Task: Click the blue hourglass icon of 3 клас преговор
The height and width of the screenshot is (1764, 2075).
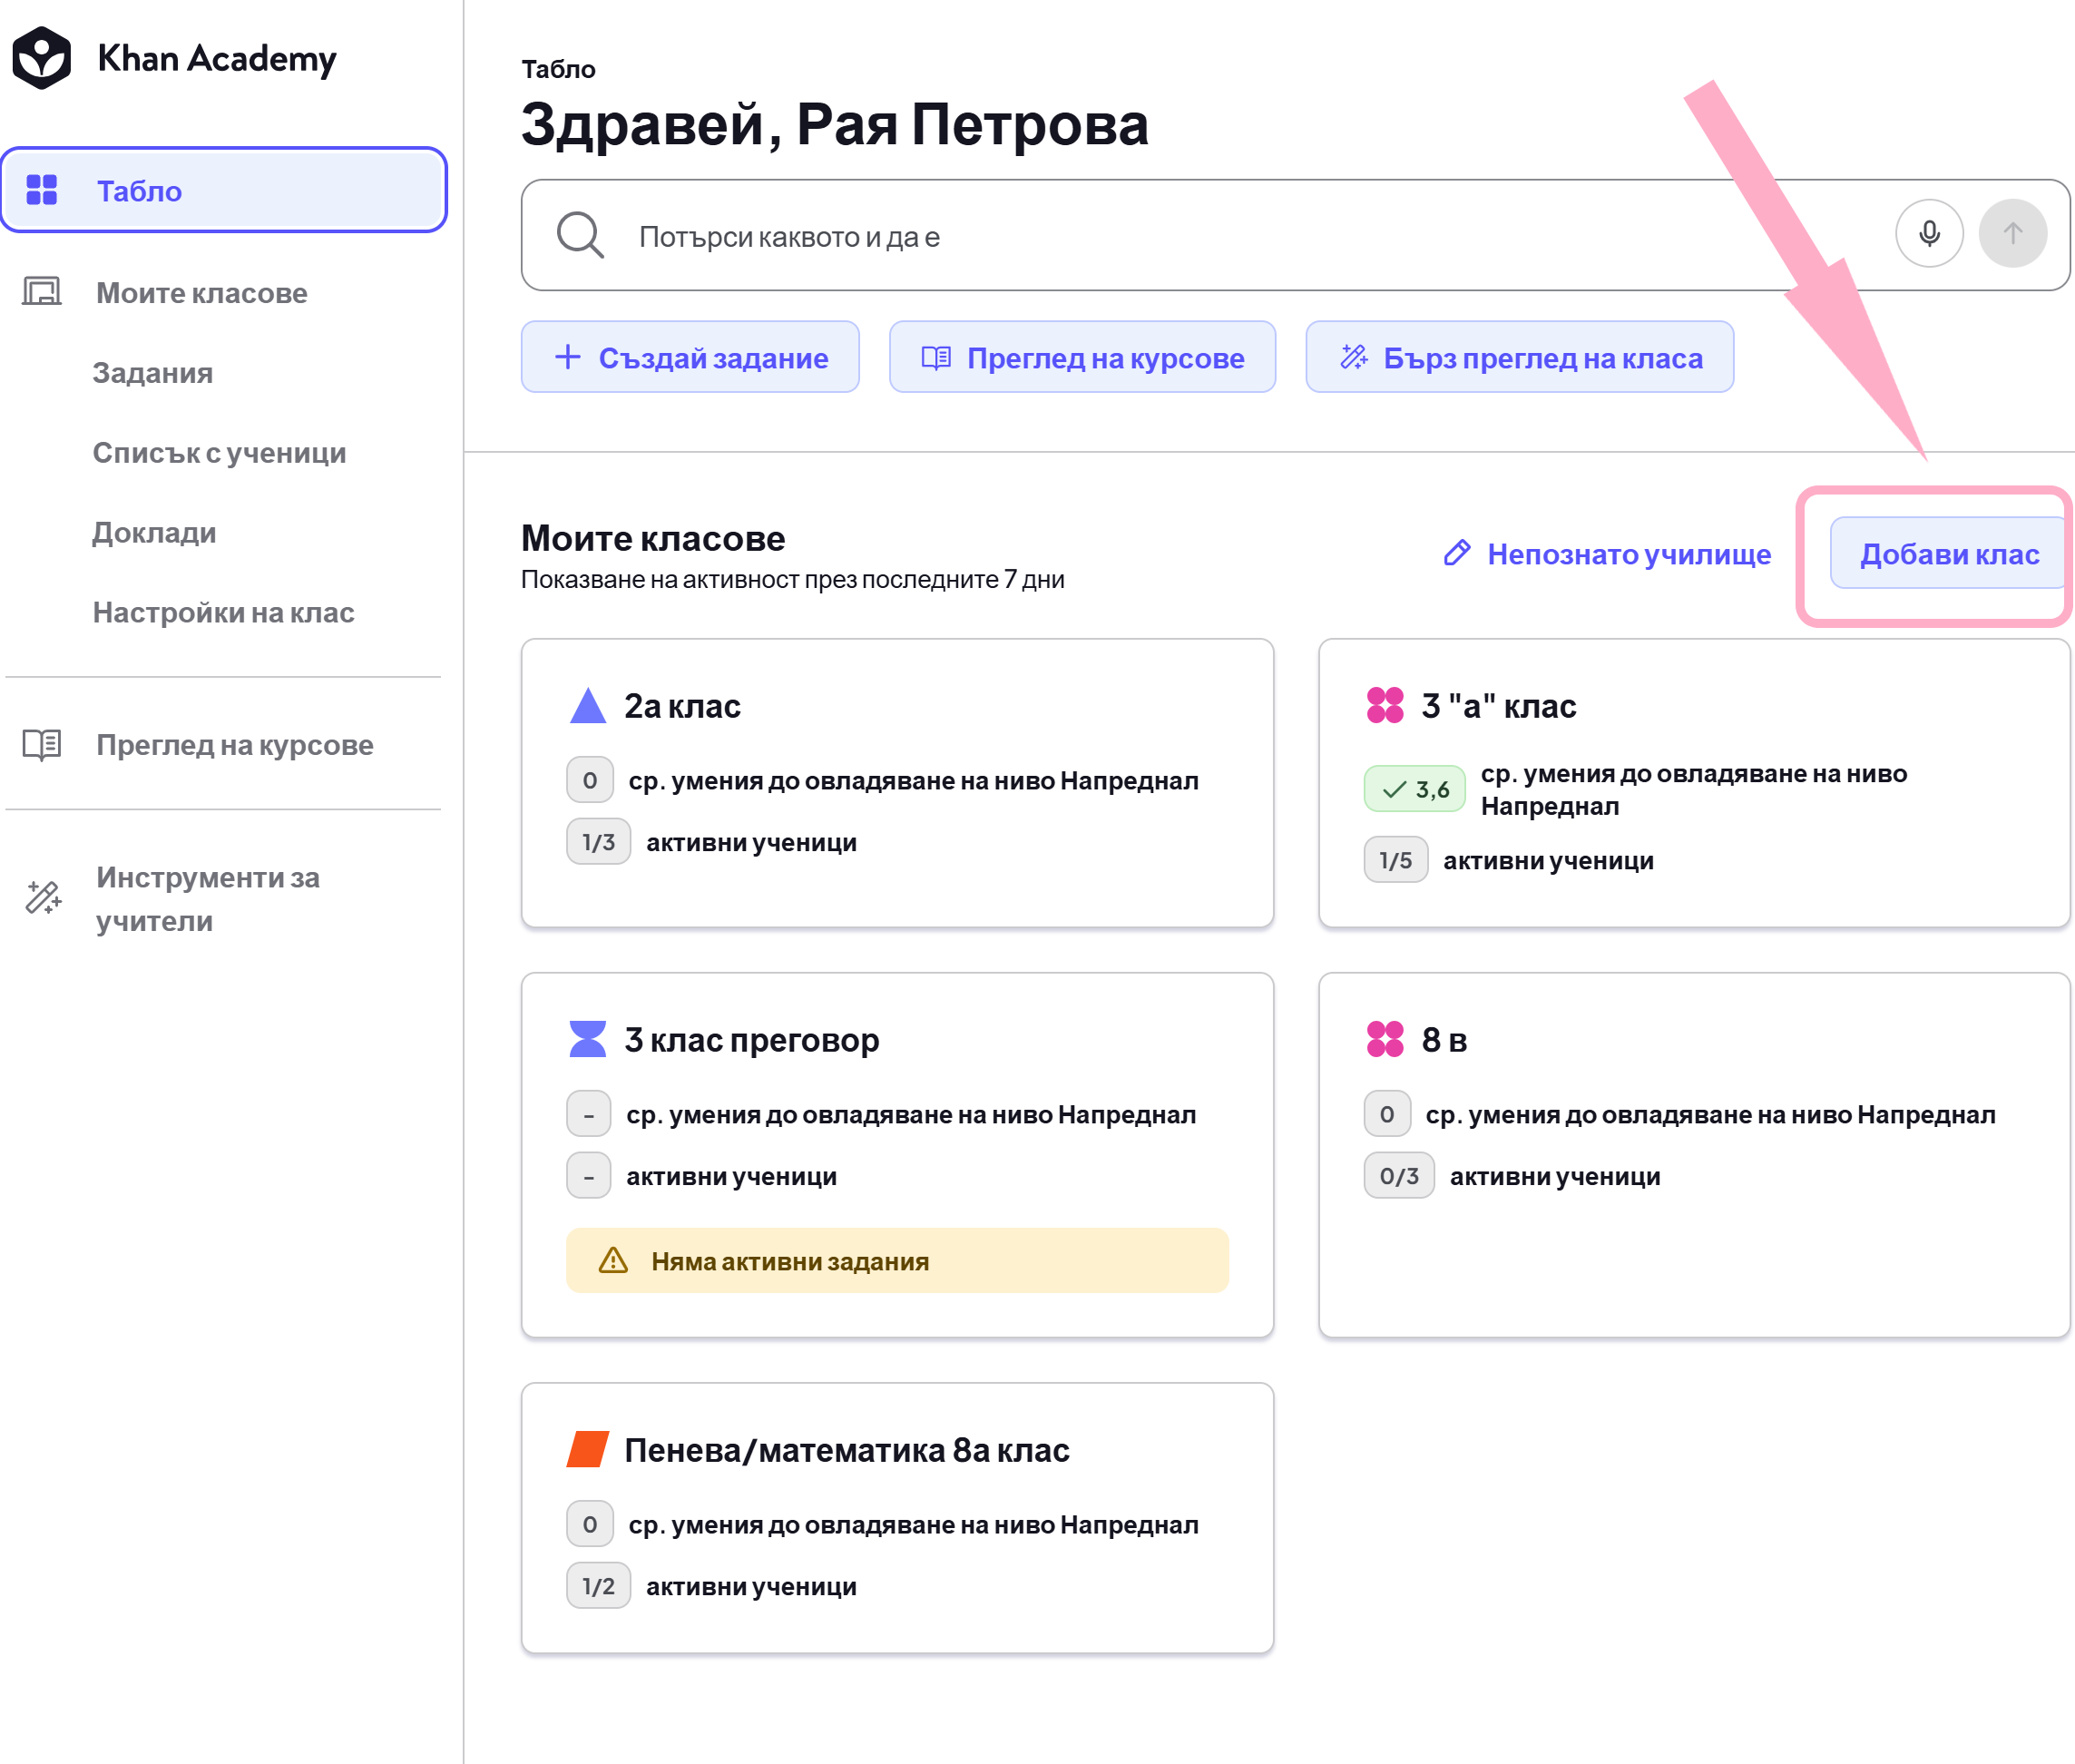Action: [x=588, y=1039]
